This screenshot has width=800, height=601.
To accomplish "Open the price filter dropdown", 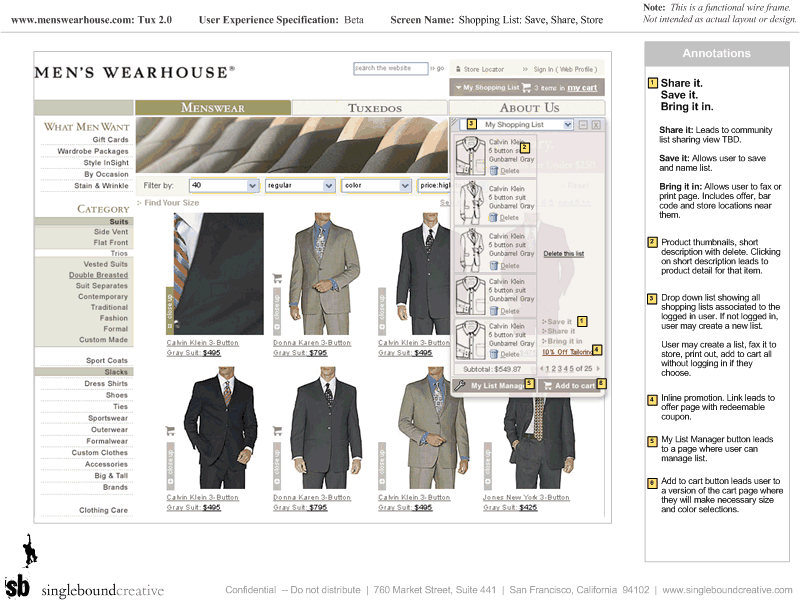I will click(x=434, y=185).
